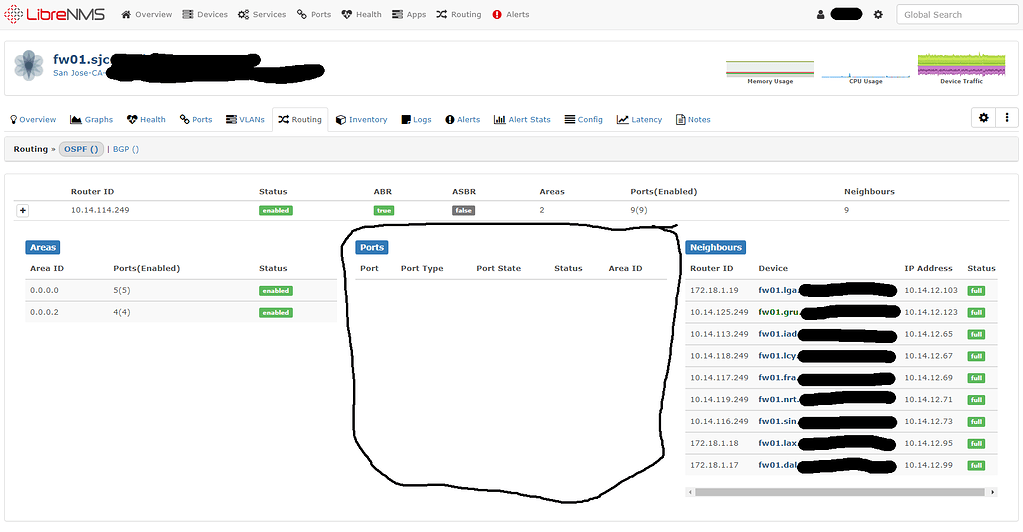Open neighbour device fw01.sin link
The image size is (1023, 532).
(778, 421)
